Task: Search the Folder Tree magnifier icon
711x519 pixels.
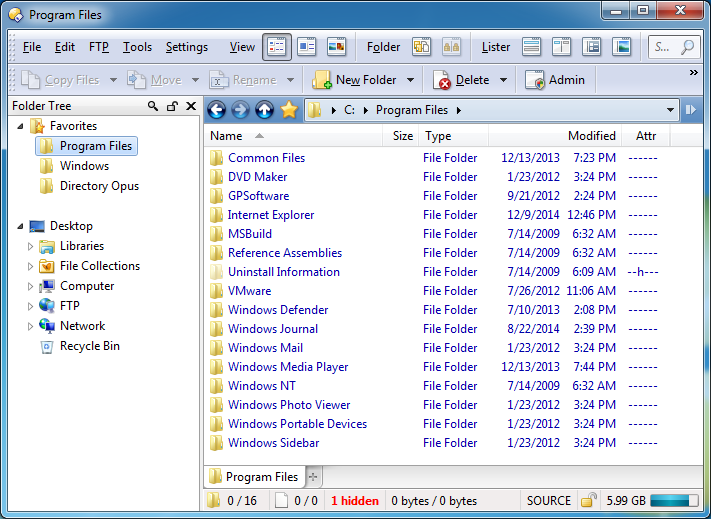Action: [x=153, y=106]
